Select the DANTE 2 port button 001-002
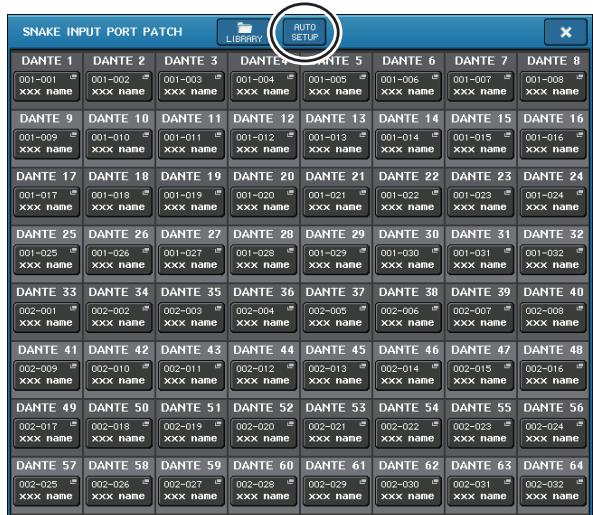Image resolution: width=593 pixels, height=515 pixels. point(119,86)
